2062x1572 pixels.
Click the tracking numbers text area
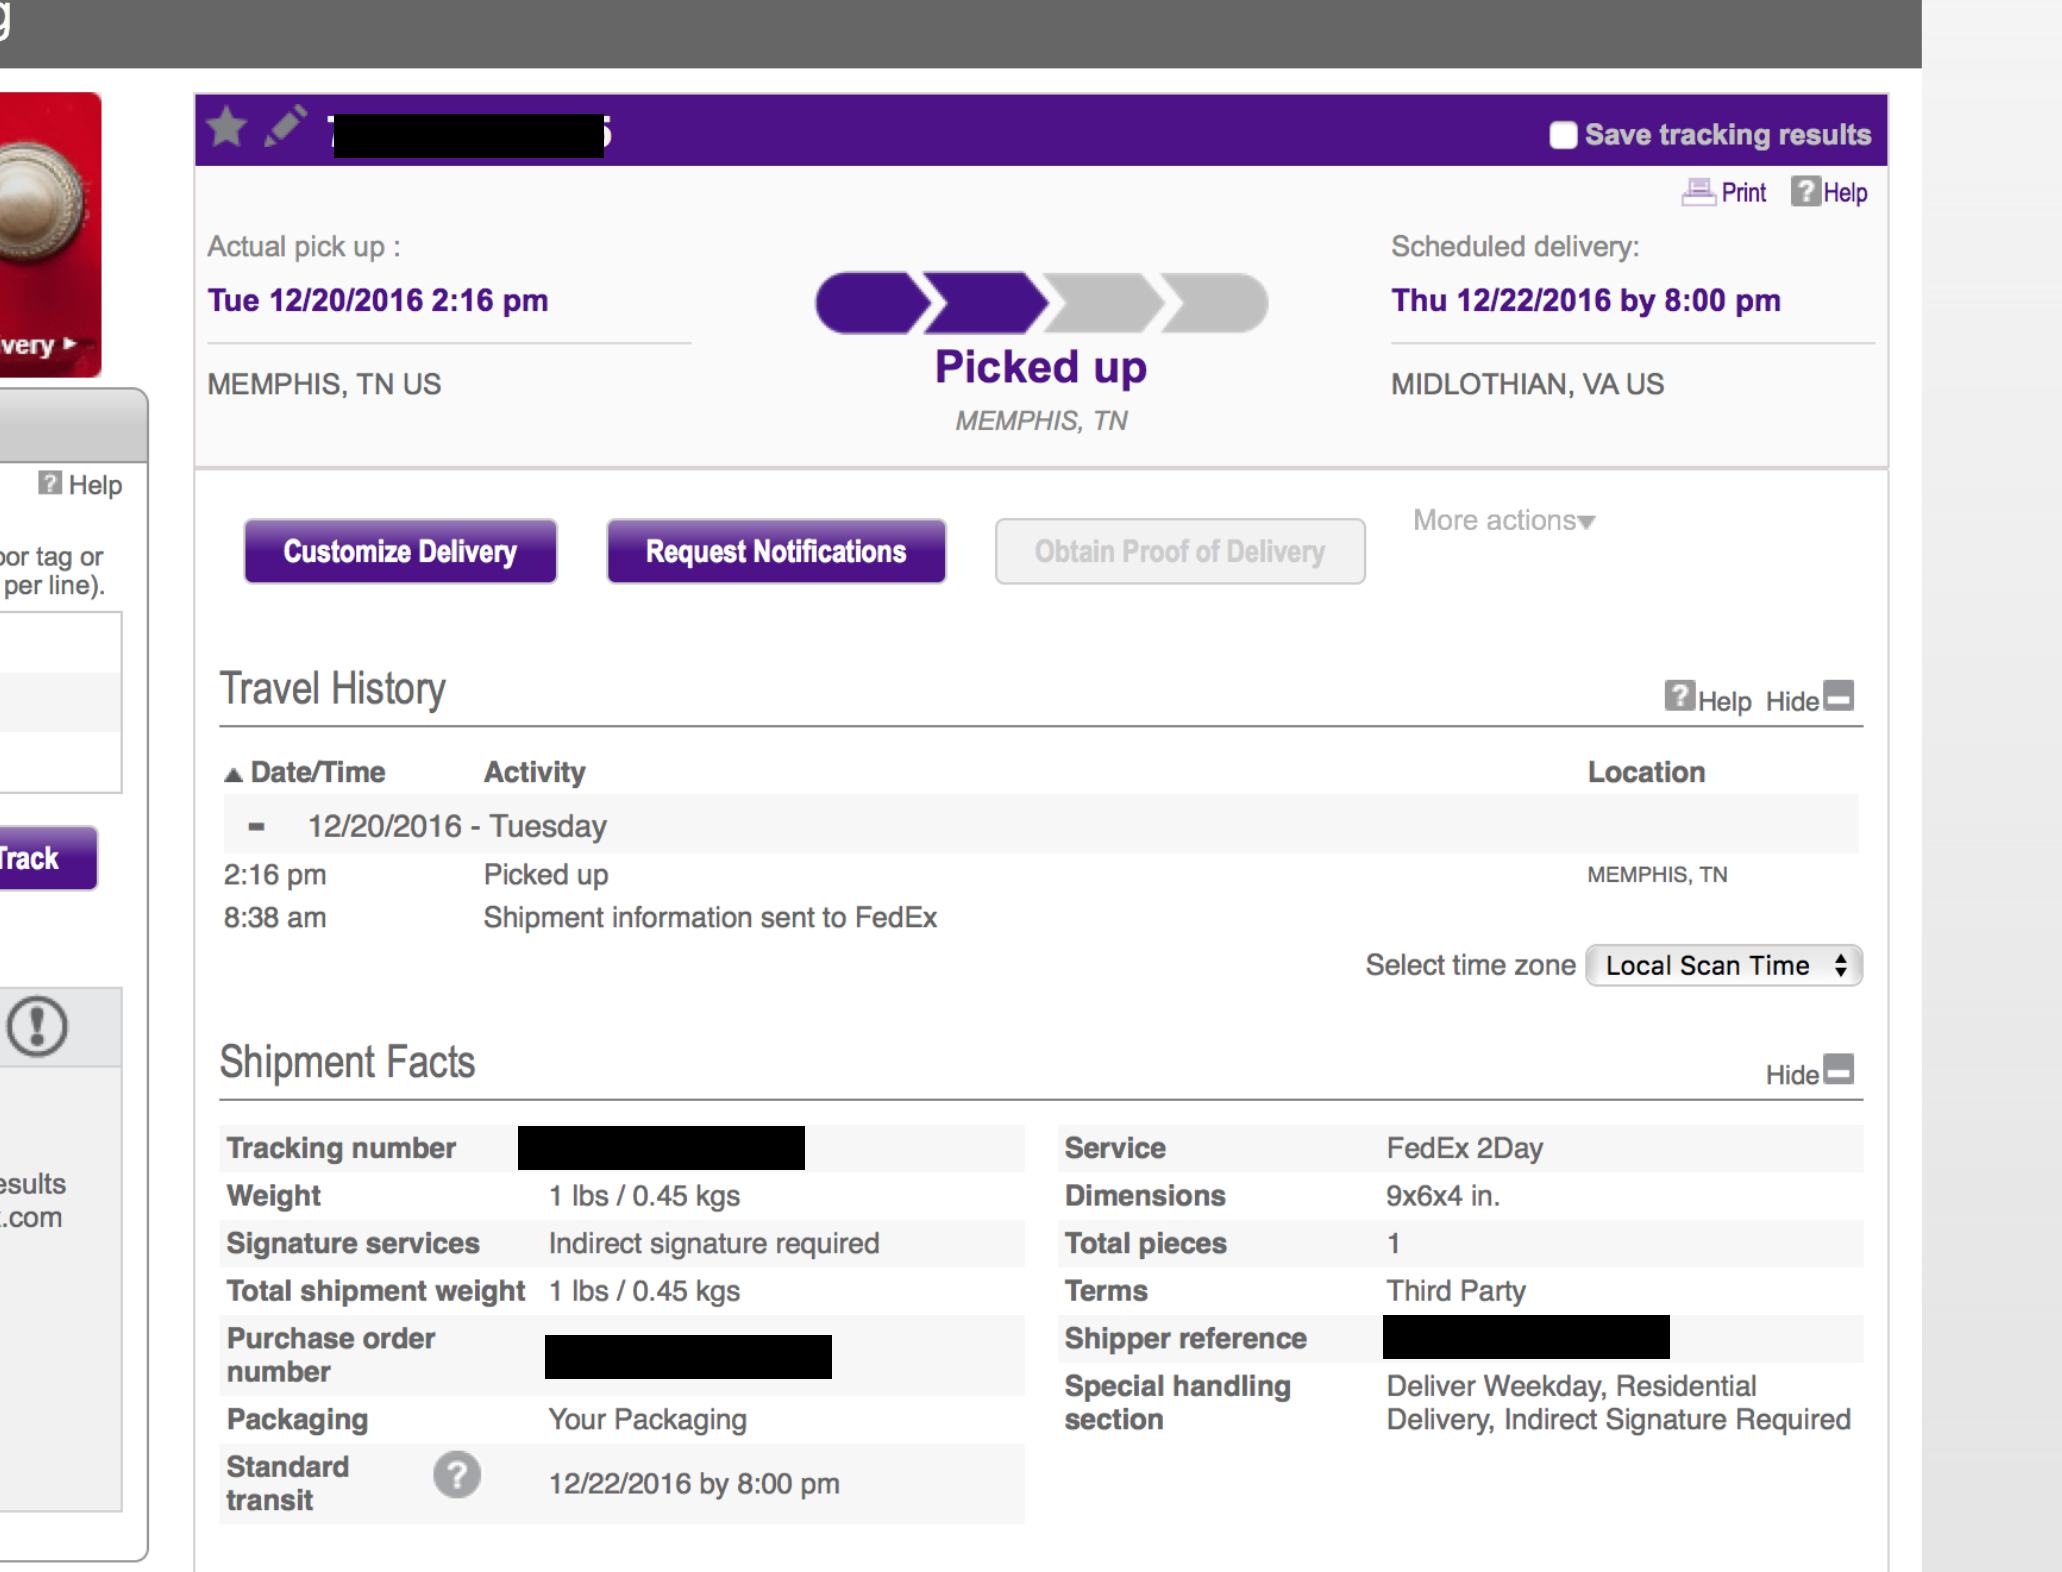coord(60,702)
